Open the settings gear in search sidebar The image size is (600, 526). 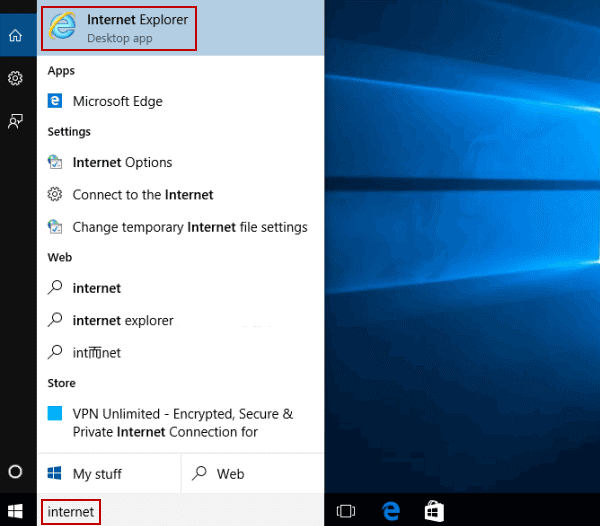click(15, 78)
